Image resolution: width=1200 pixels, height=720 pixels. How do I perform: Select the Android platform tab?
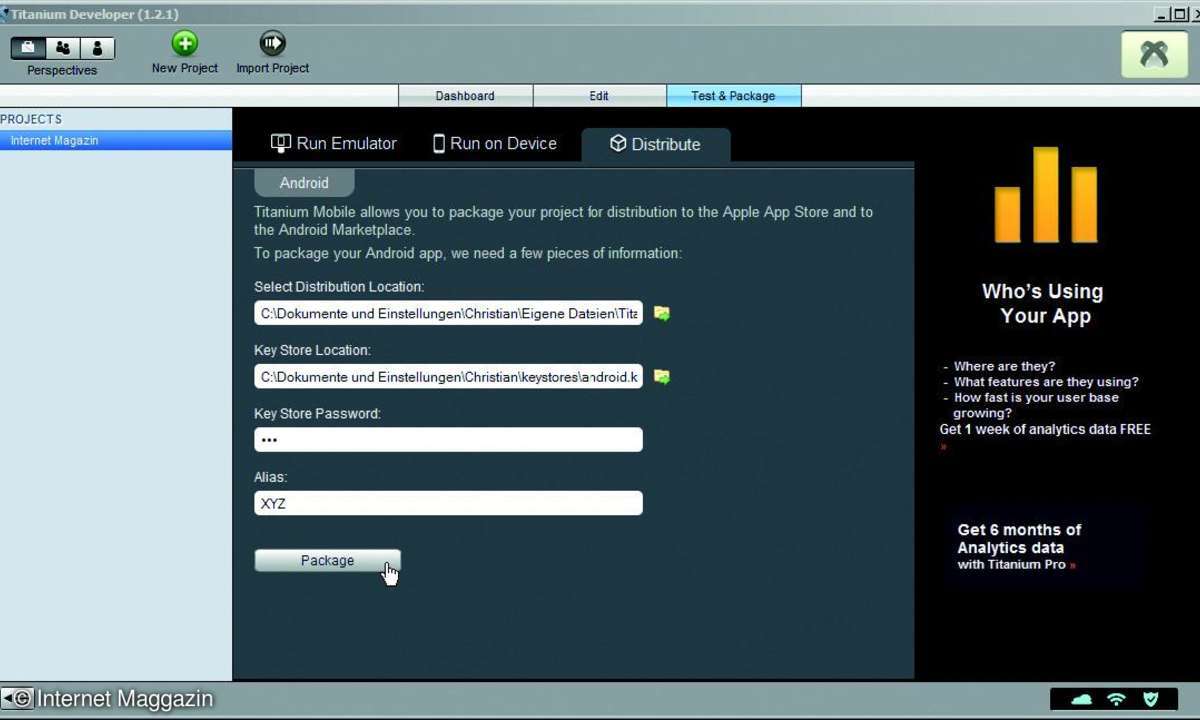point(304,183)
